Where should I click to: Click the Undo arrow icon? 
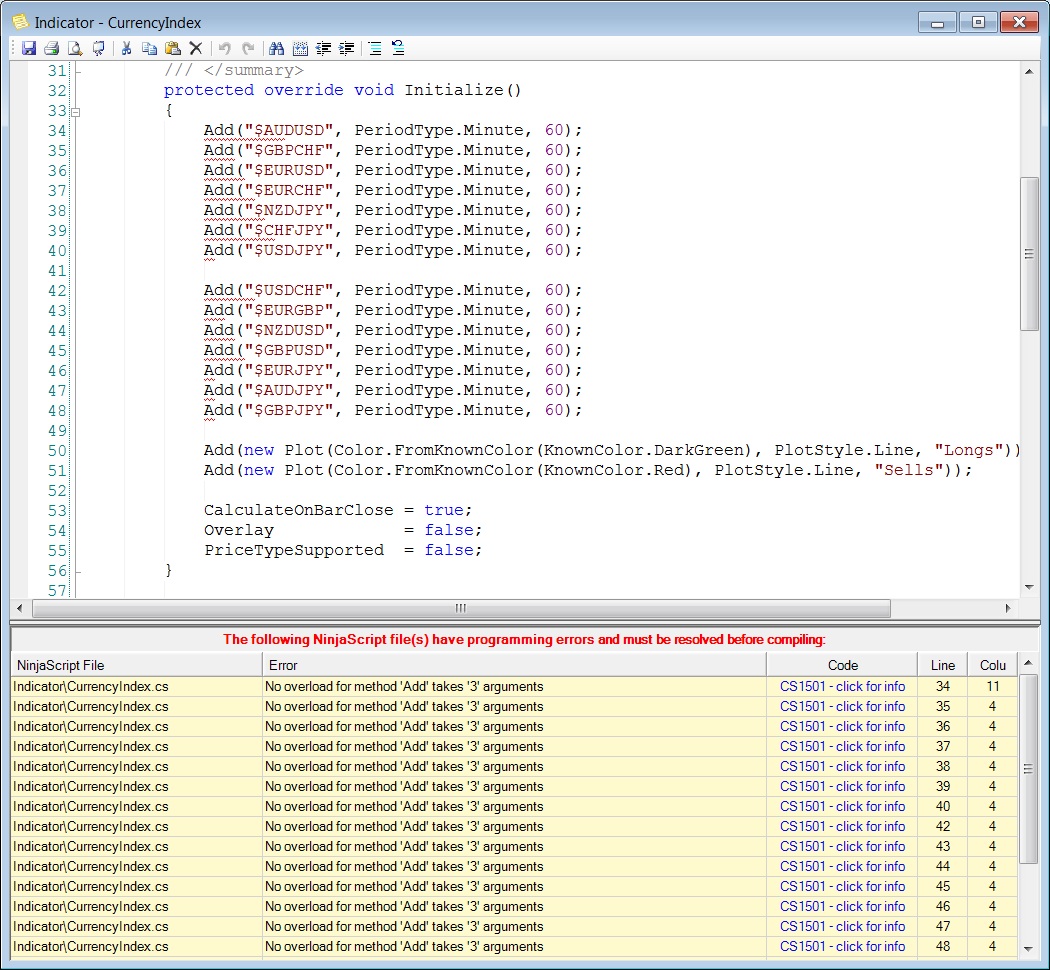tap(225, 48)
